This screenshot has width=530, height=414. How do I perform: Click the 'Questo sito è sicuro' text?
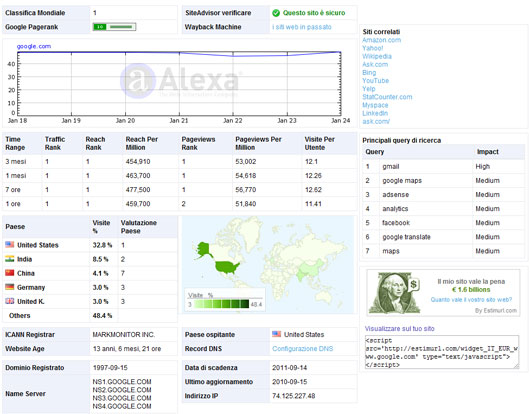[x=314, y=13]
